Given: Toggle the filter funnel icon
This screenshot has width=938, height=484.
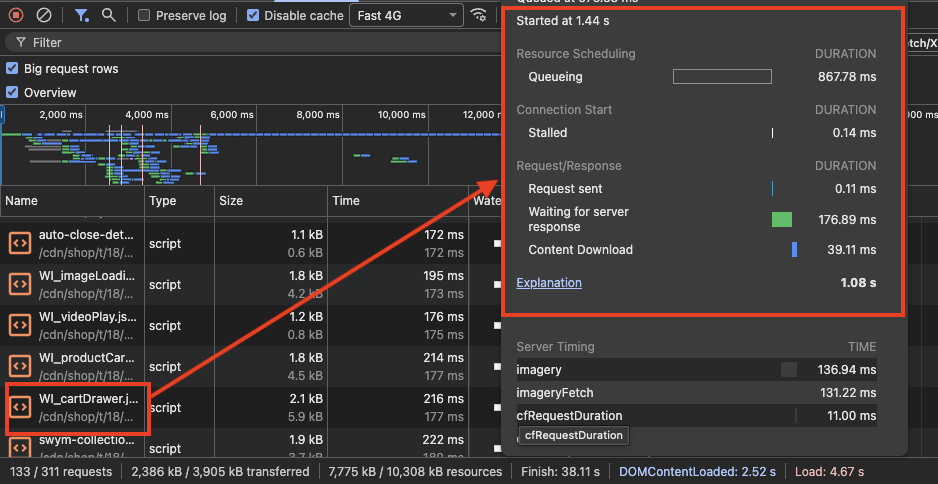Looking at the screenshot, I should 81,15.
